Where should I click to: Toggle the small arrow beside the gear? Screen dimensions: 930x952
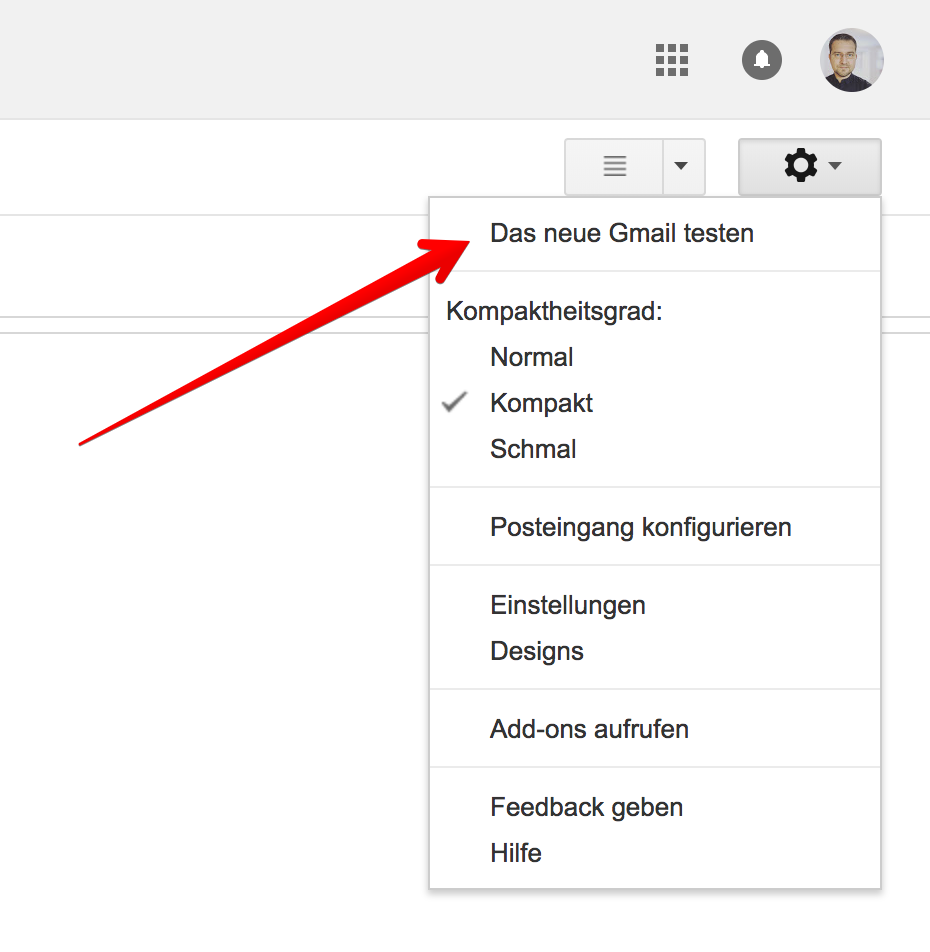pos(836,166)
